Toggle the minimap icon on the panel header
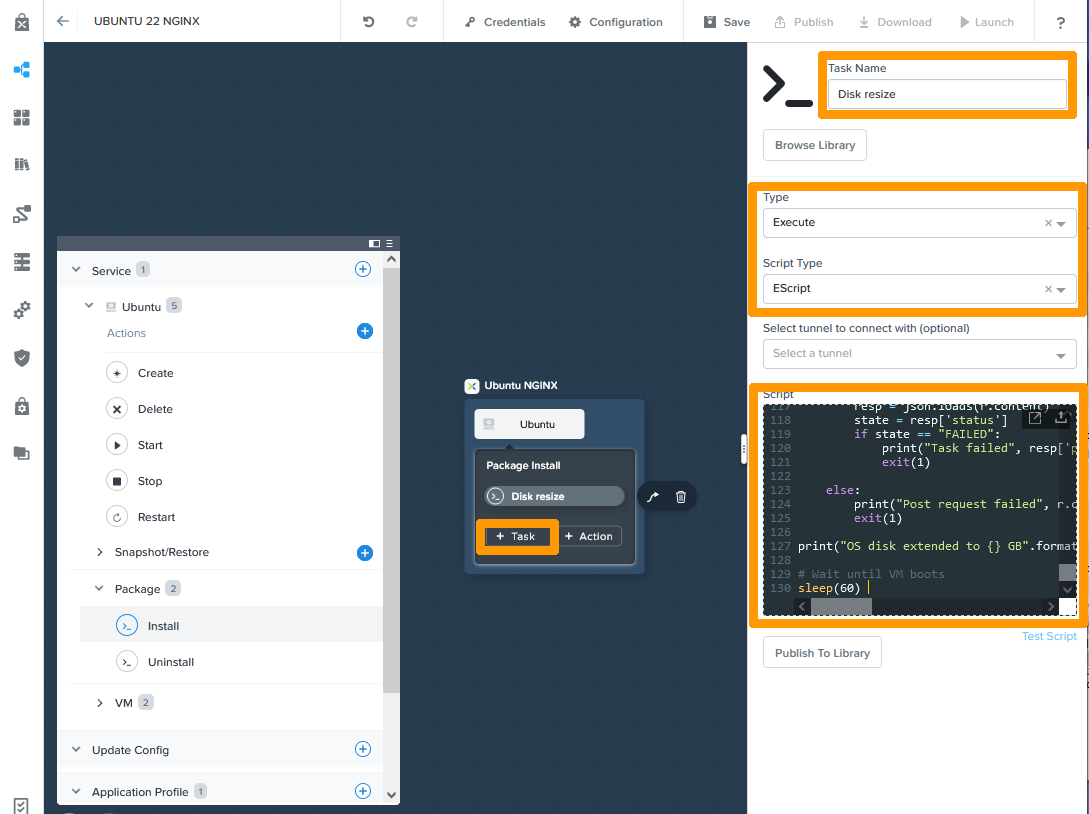 coord(374,243)
